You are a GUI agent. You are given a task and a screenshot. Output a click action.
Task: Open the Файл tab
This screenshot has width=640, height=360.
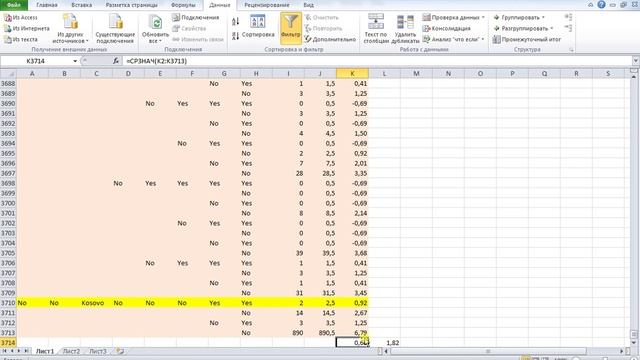pos(14,5)
